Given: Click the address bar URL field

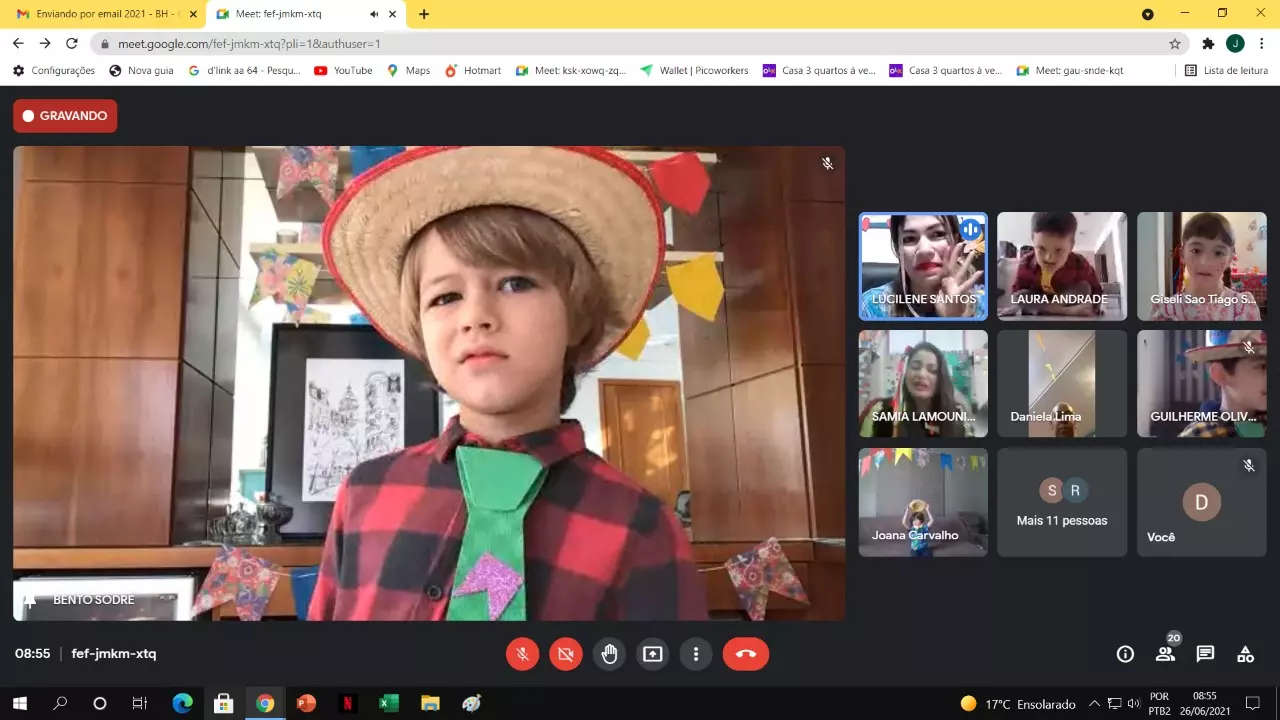Looking at the screenshot, I should point(640,44).
